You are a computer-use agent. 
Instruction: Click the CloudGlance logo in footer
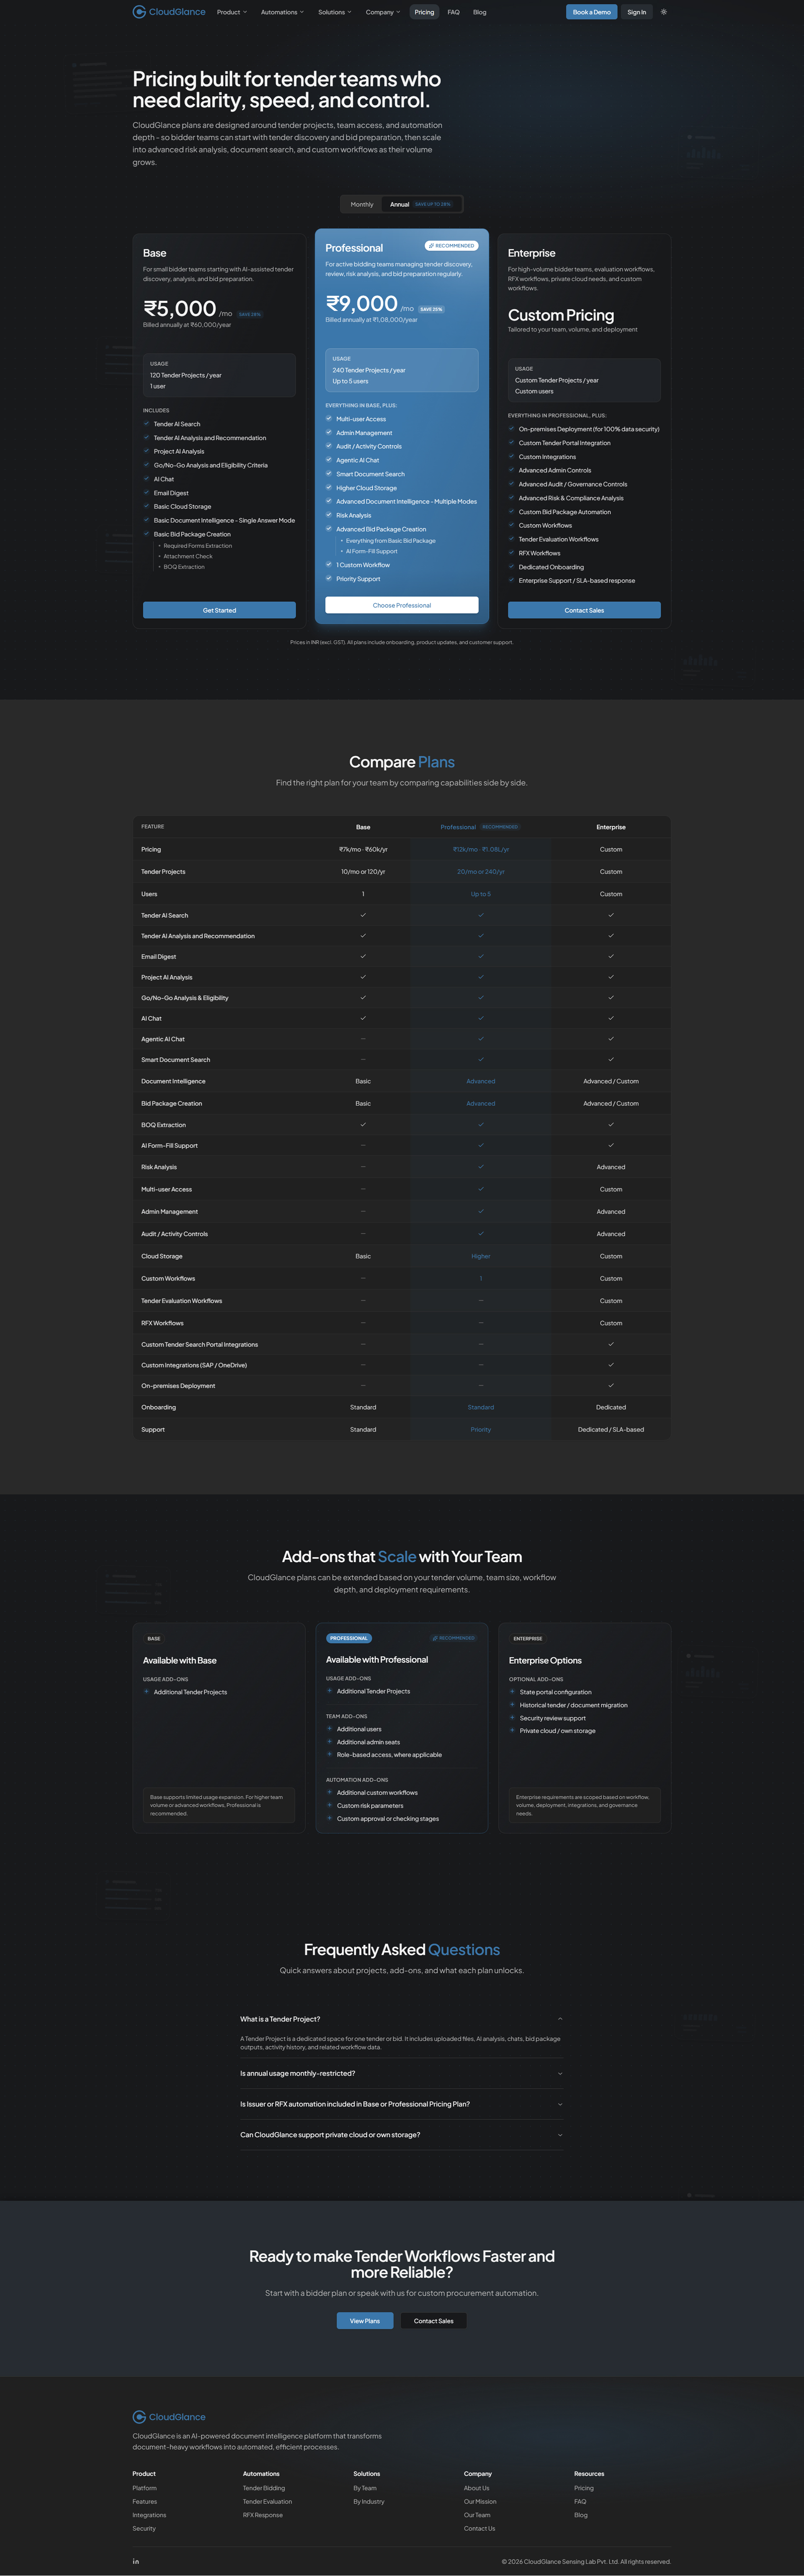tap(169, 2417)
